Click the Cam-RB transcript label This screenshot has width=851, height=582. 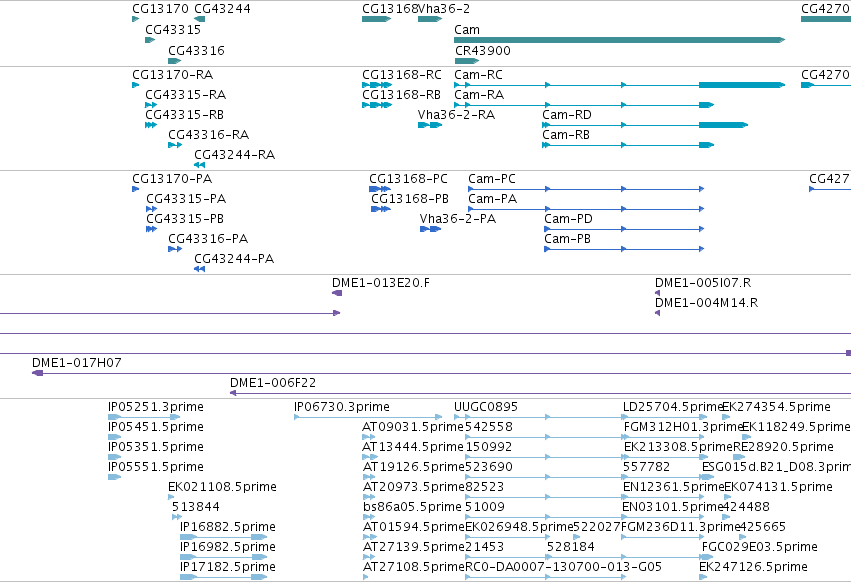566,135
